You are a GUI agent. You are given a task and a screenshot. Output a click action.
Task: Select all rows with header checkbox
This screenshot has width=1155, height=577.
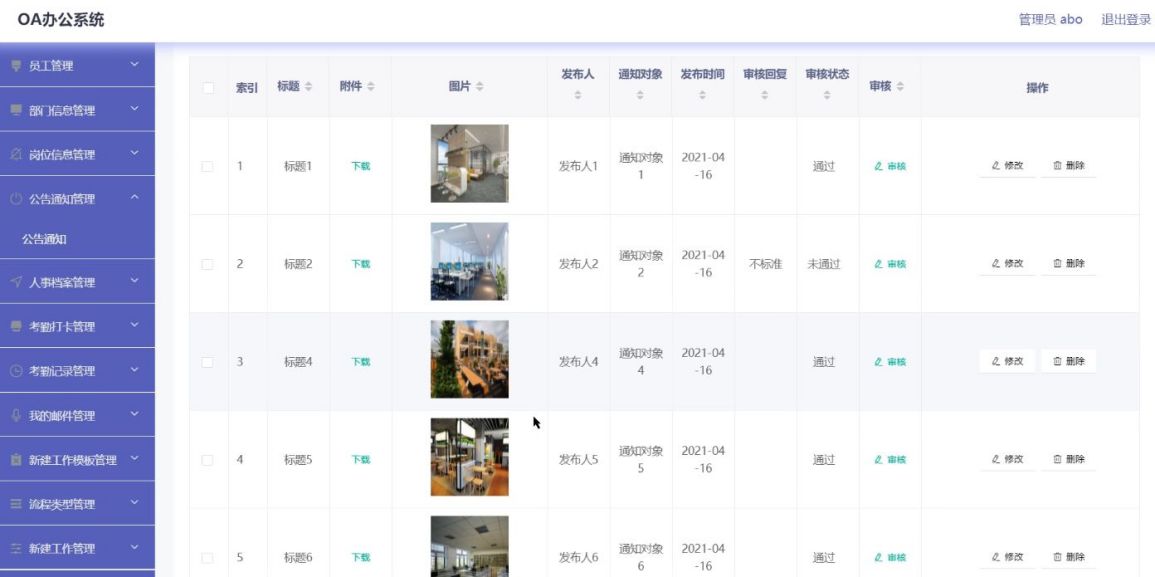coord(208,88)
